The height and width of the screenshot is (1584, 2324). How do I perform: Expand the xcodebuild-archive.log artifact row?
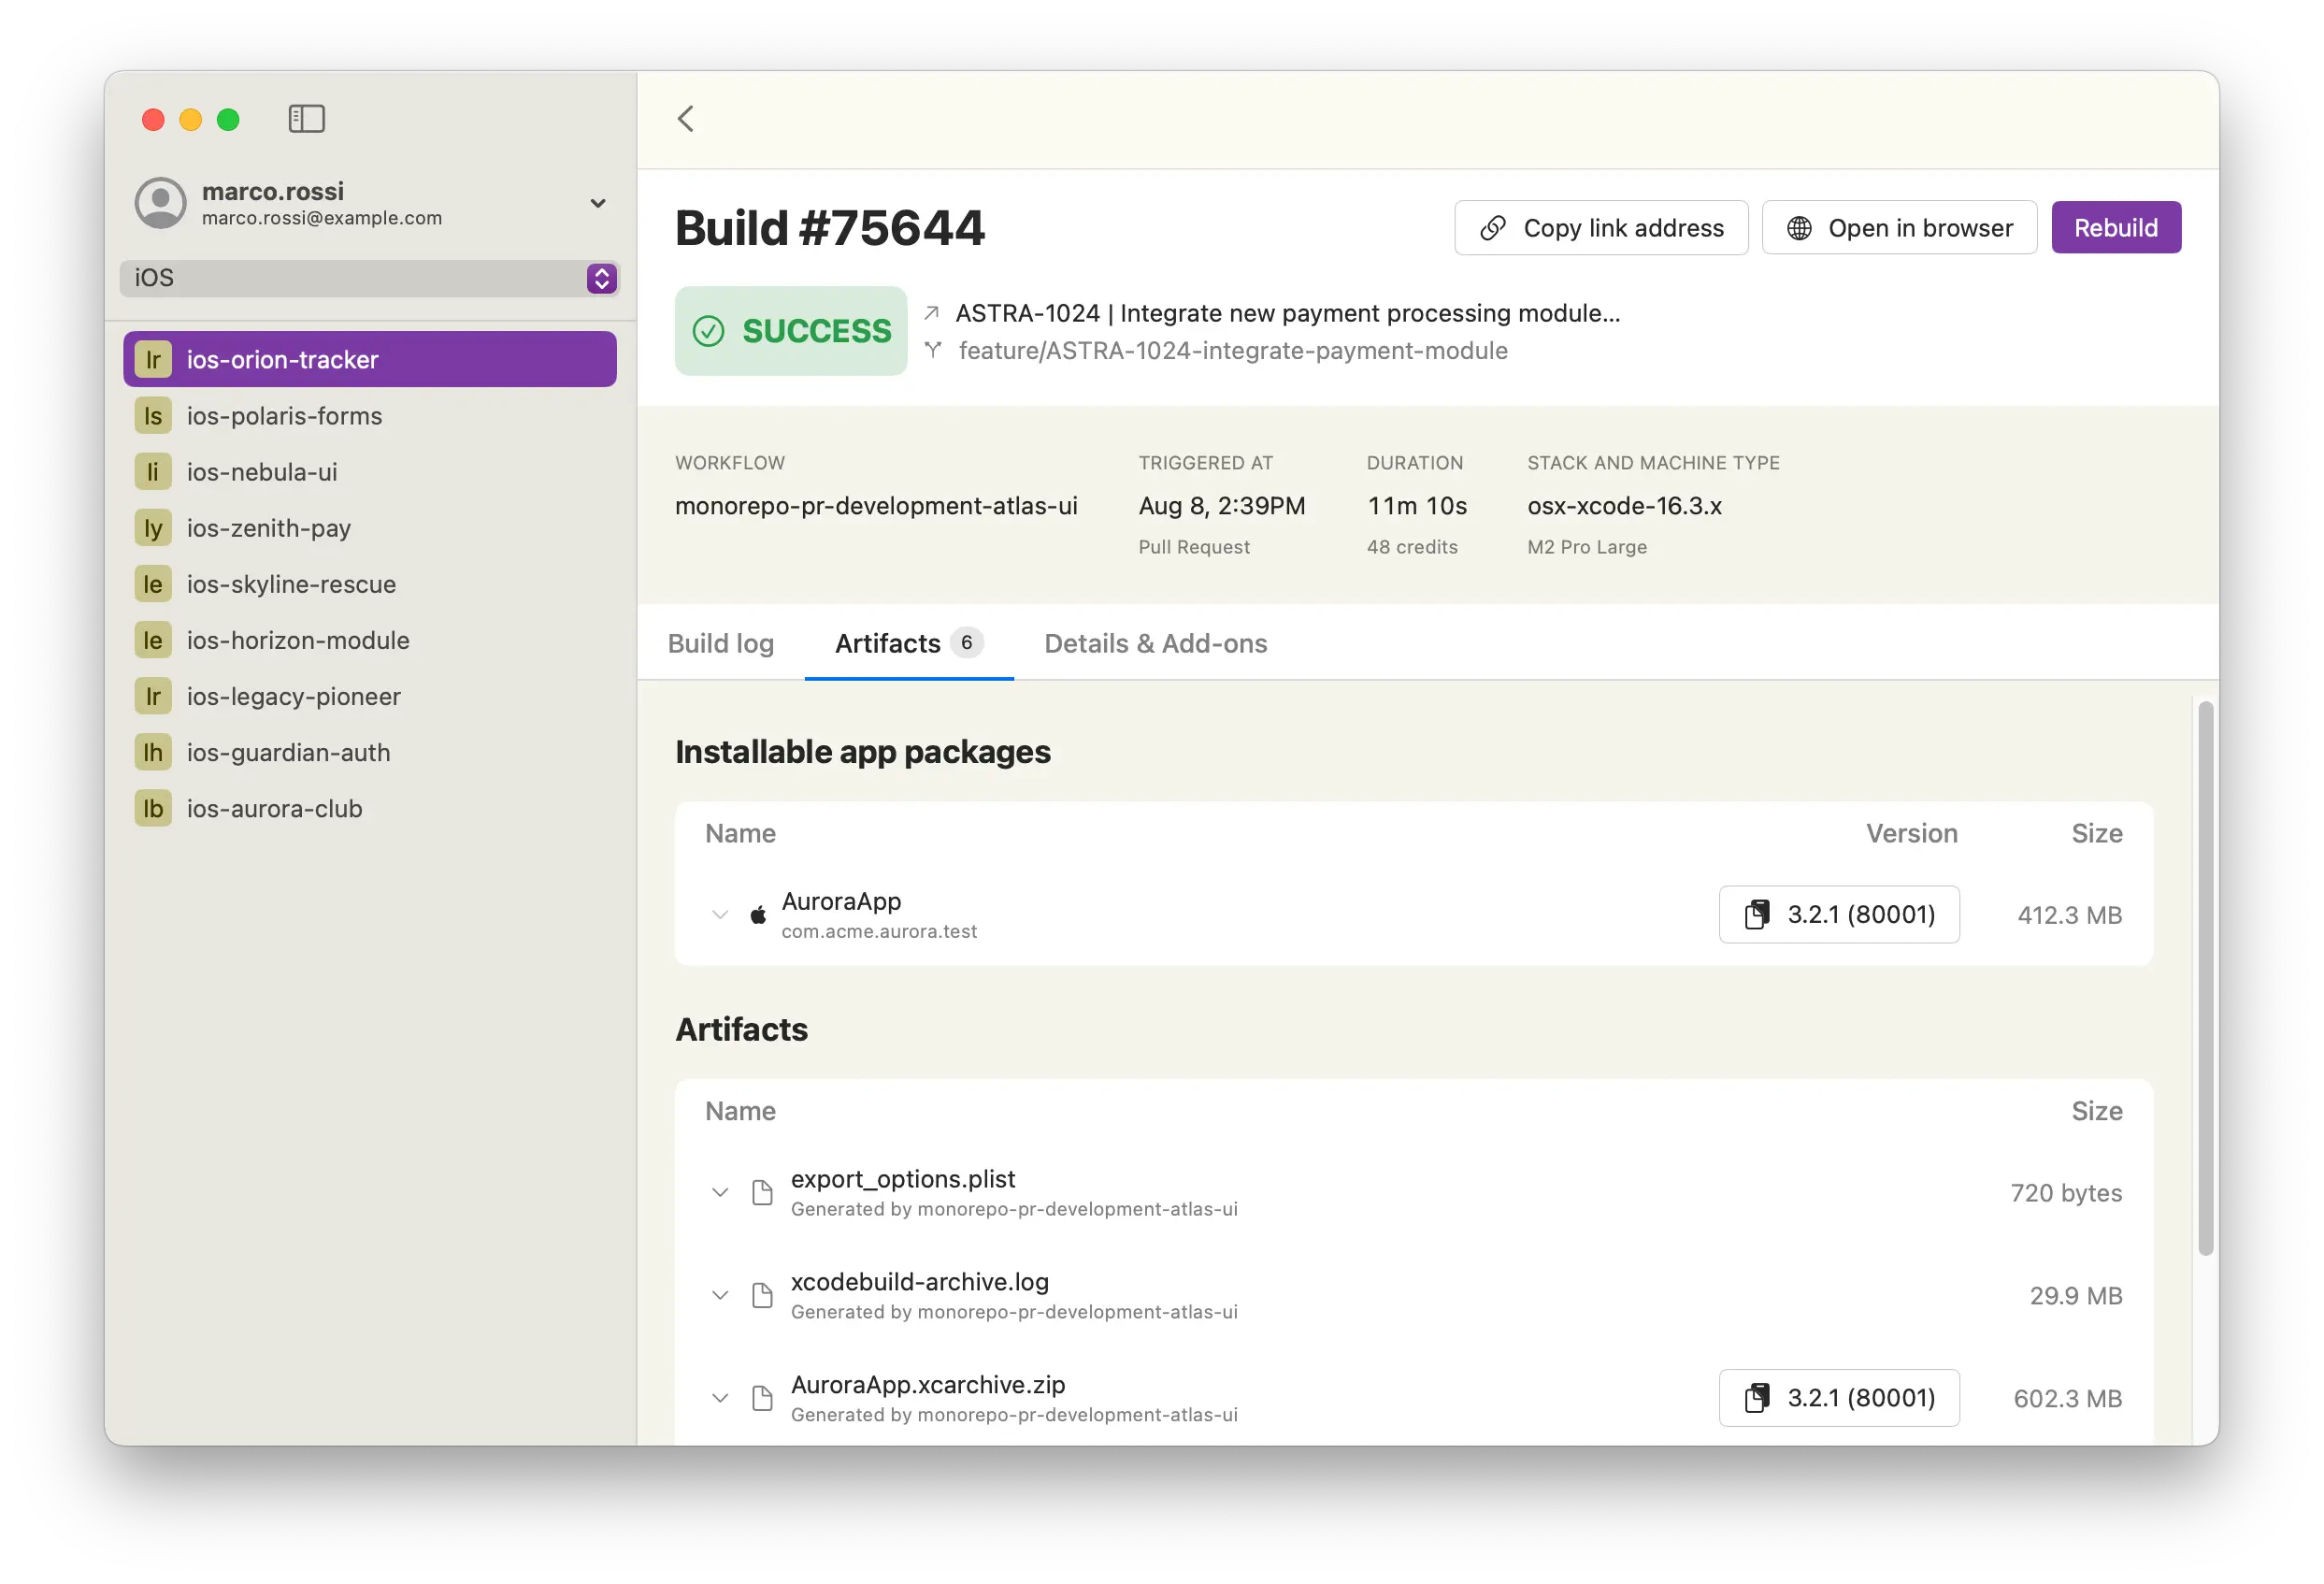pyautogui.click(x=720, y=1295)
